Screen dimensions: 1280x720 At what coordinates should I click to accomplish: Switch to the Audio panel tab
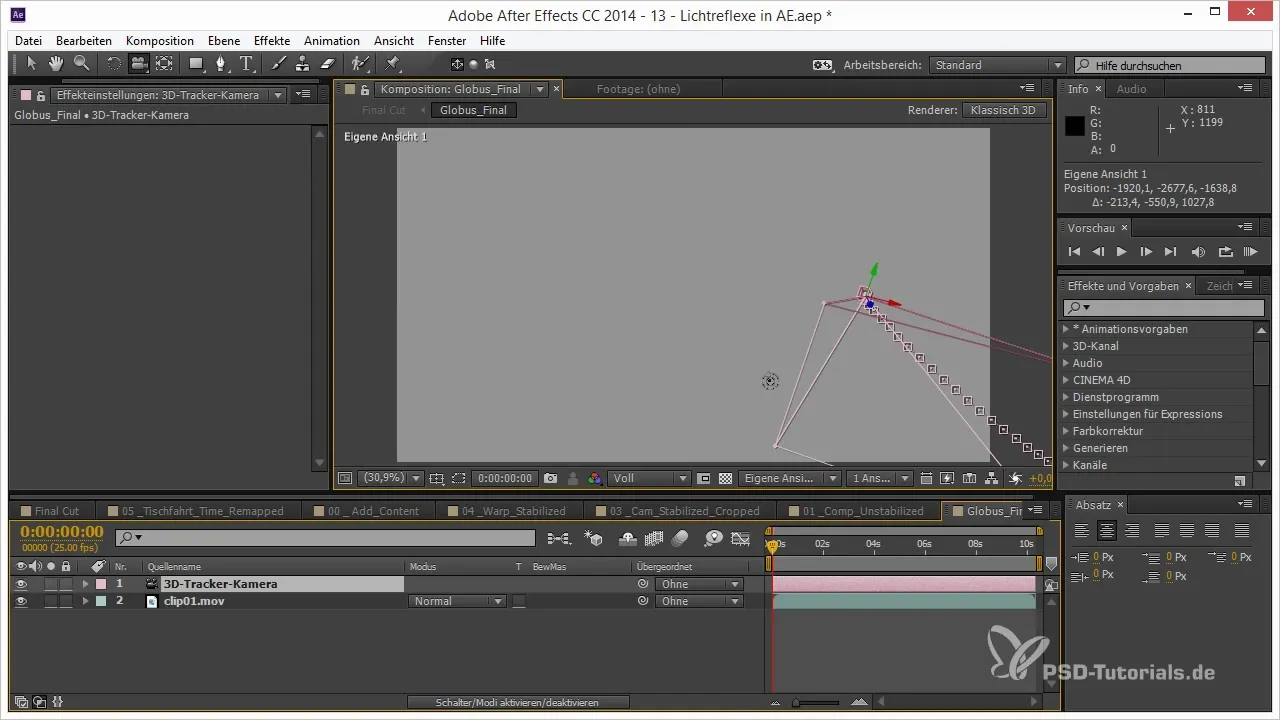point(1131,89)
